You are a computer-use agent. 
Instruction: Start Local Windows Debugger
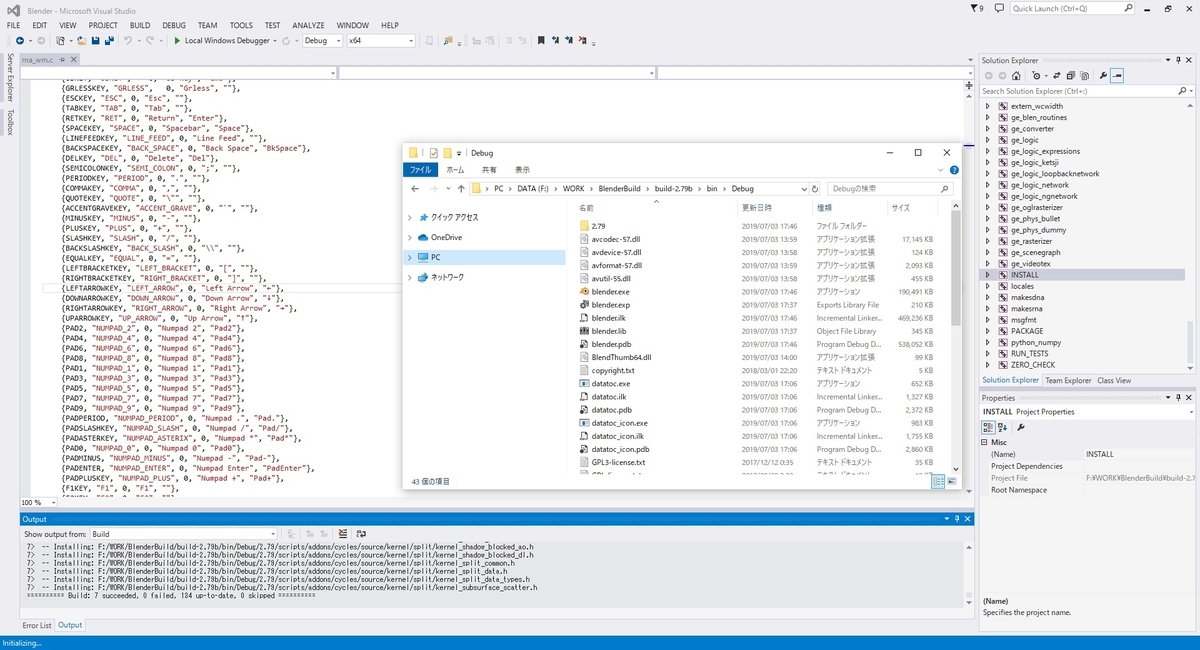[221, 41]
